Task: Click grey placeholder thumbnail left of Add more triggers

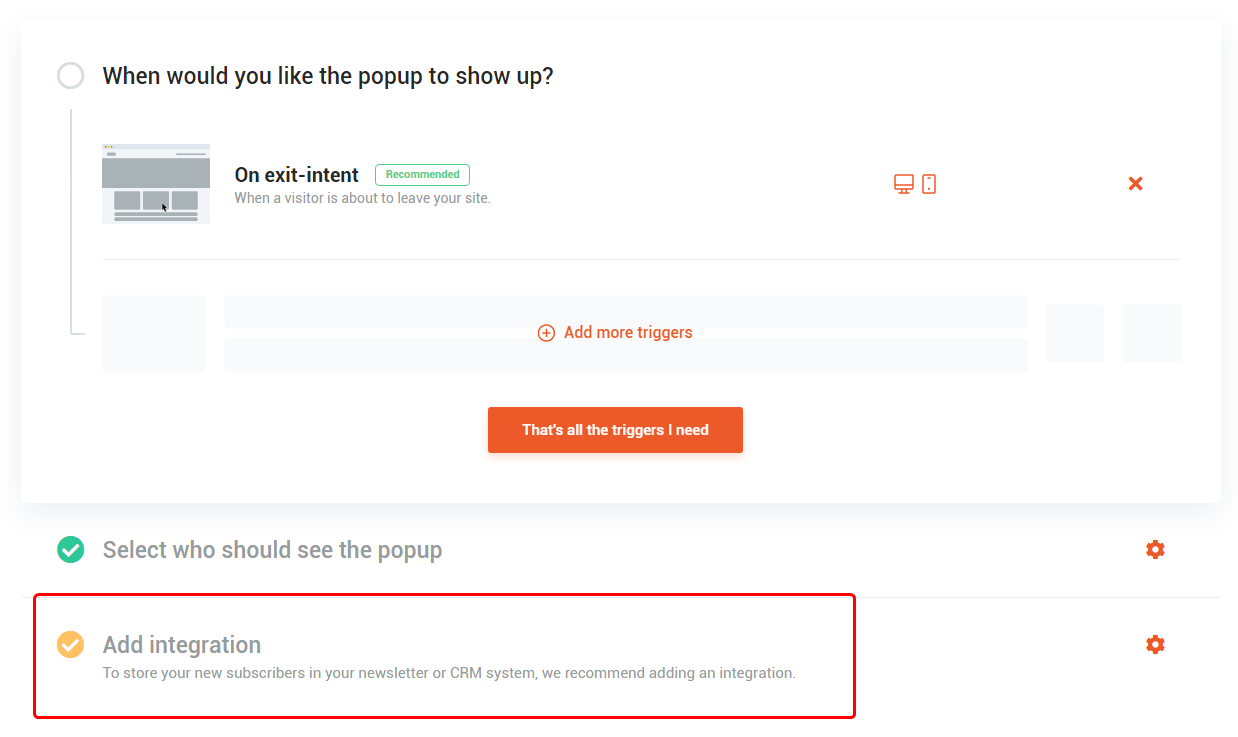Action: pyautogui.click(x=153, y=333)
